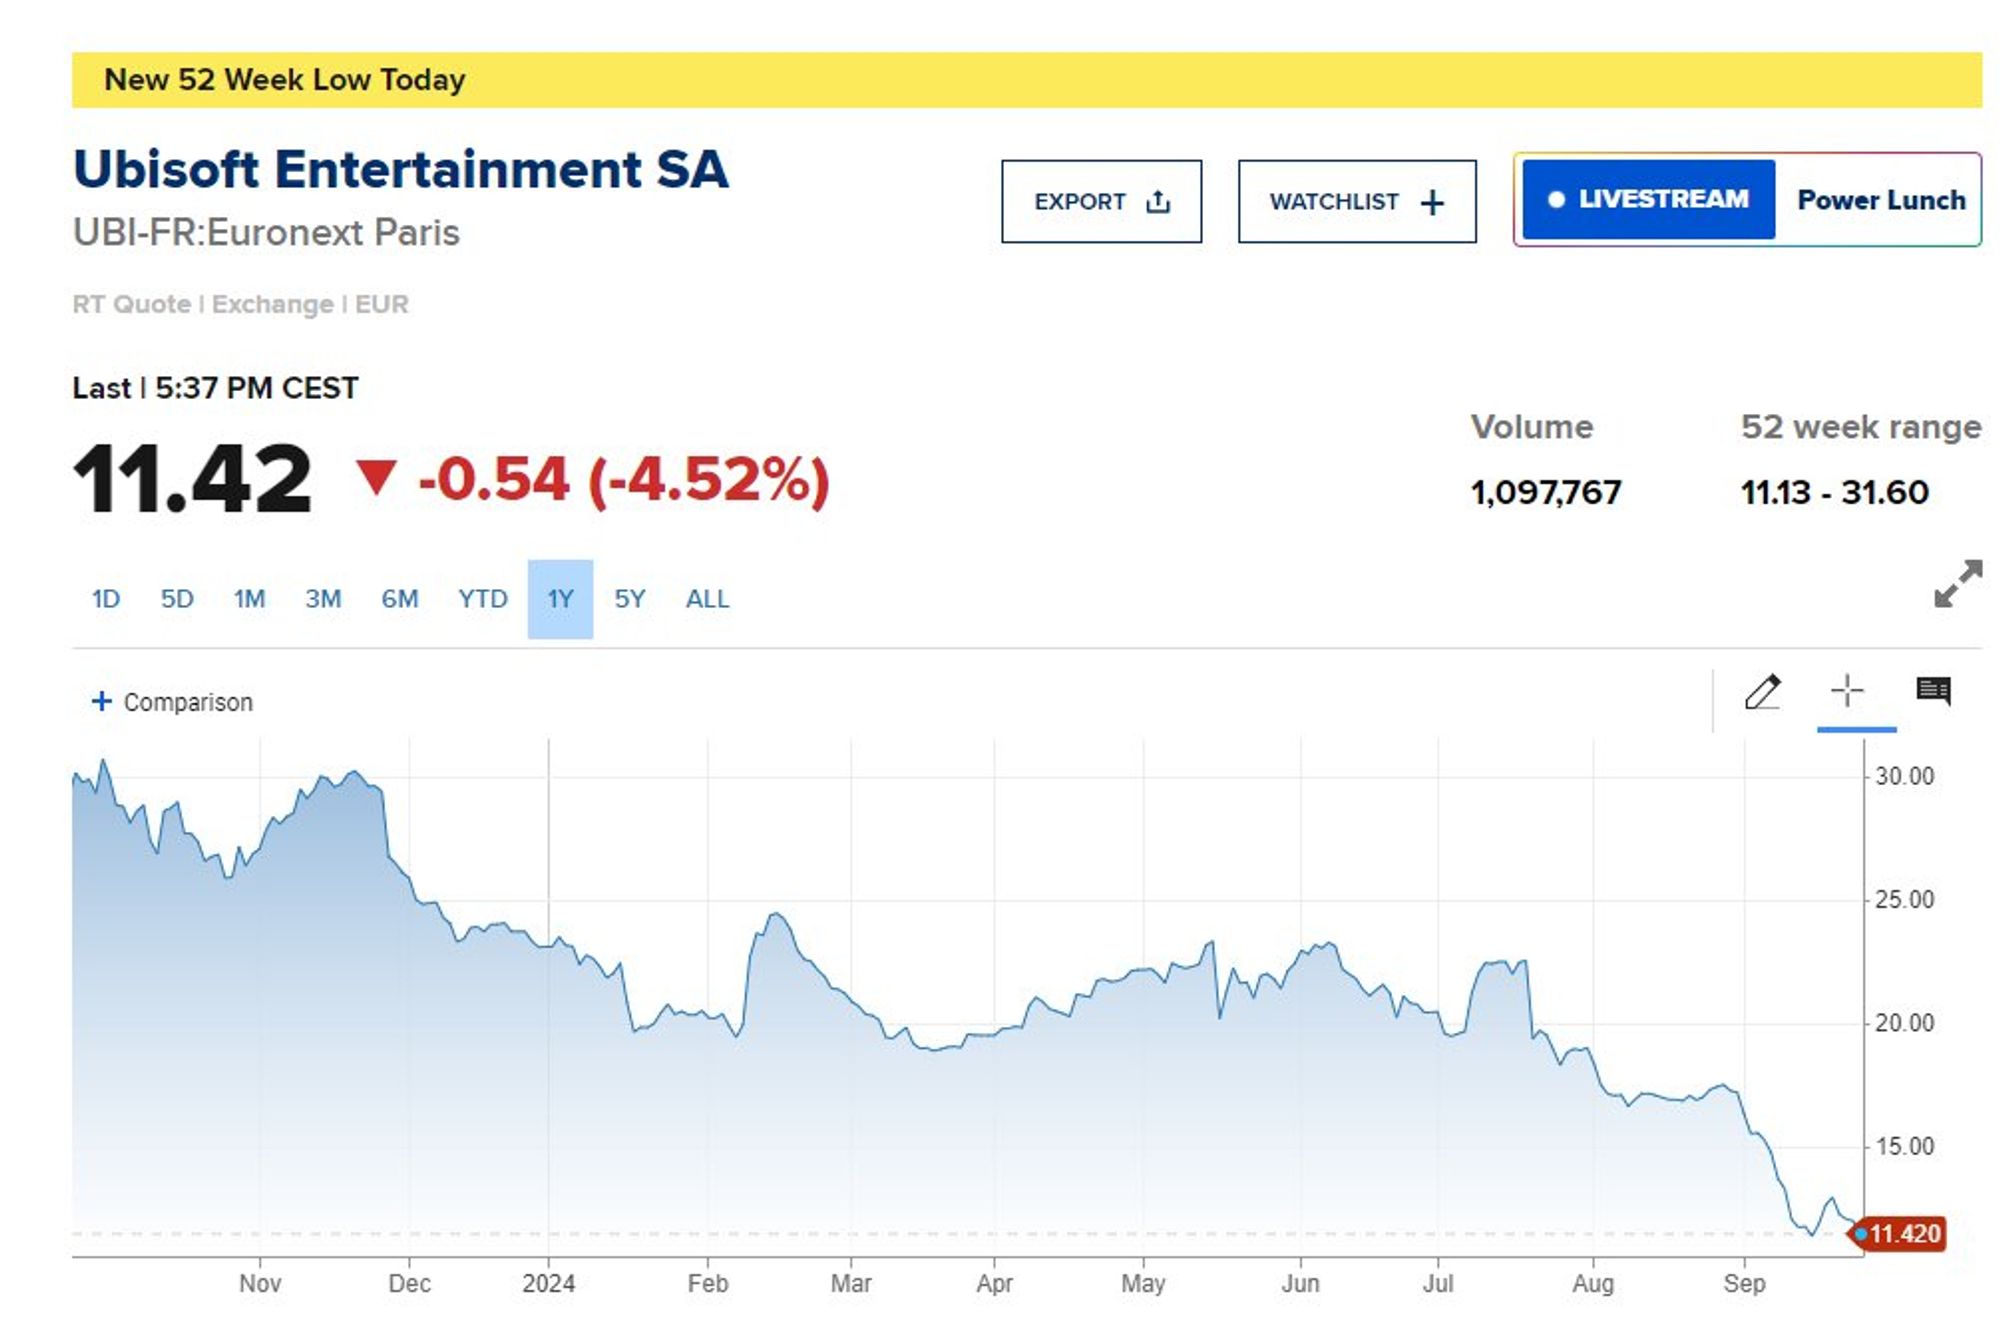Toggle the crosshair tool on the chart
Image resolution: width=2000 pixels, height=1335 pixels.
[x=1847, y=691]
